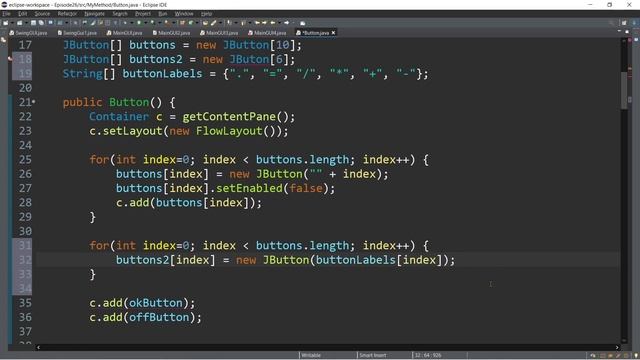Click the Open Type toolbar icon

(205, 23)
